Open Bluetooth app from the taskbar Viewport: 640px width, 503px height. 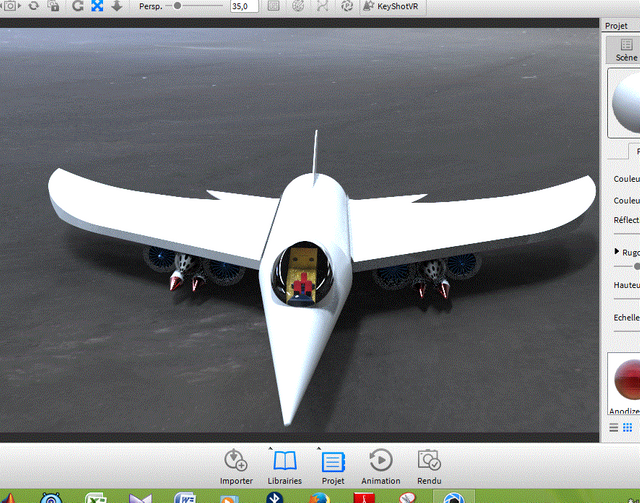275,497
